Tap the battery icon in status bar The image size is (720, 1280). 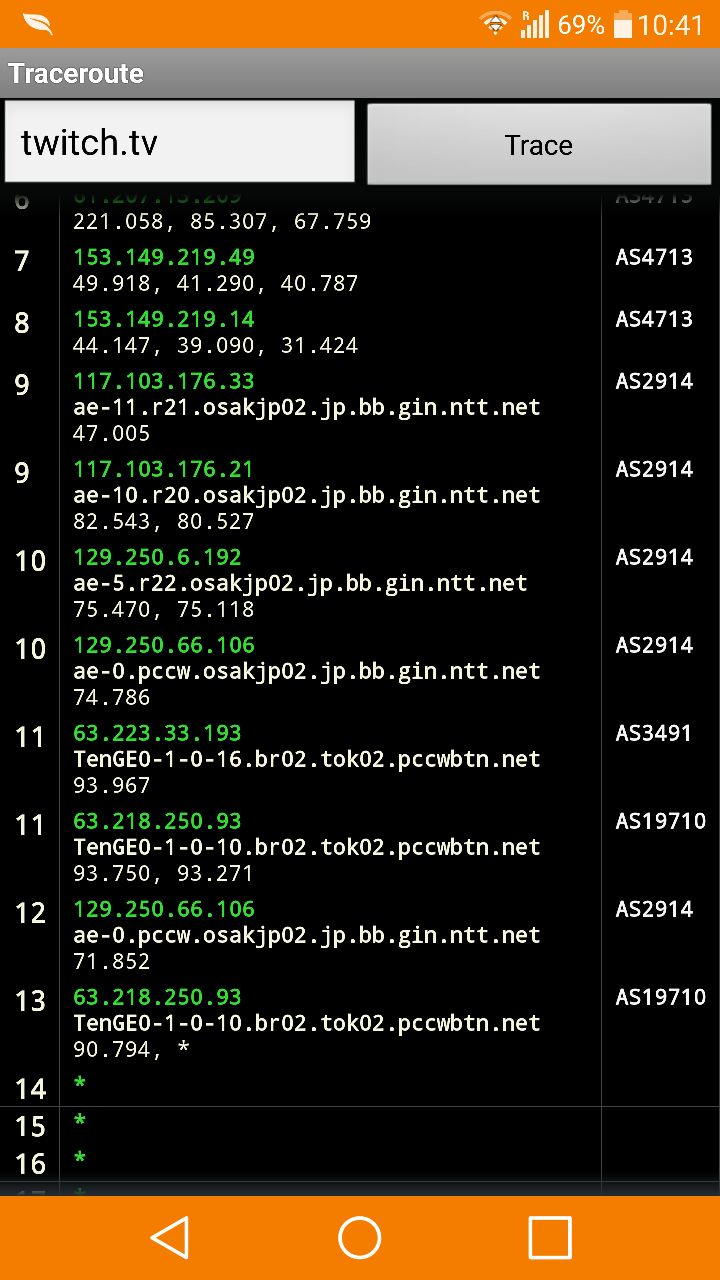pos(623,24)
